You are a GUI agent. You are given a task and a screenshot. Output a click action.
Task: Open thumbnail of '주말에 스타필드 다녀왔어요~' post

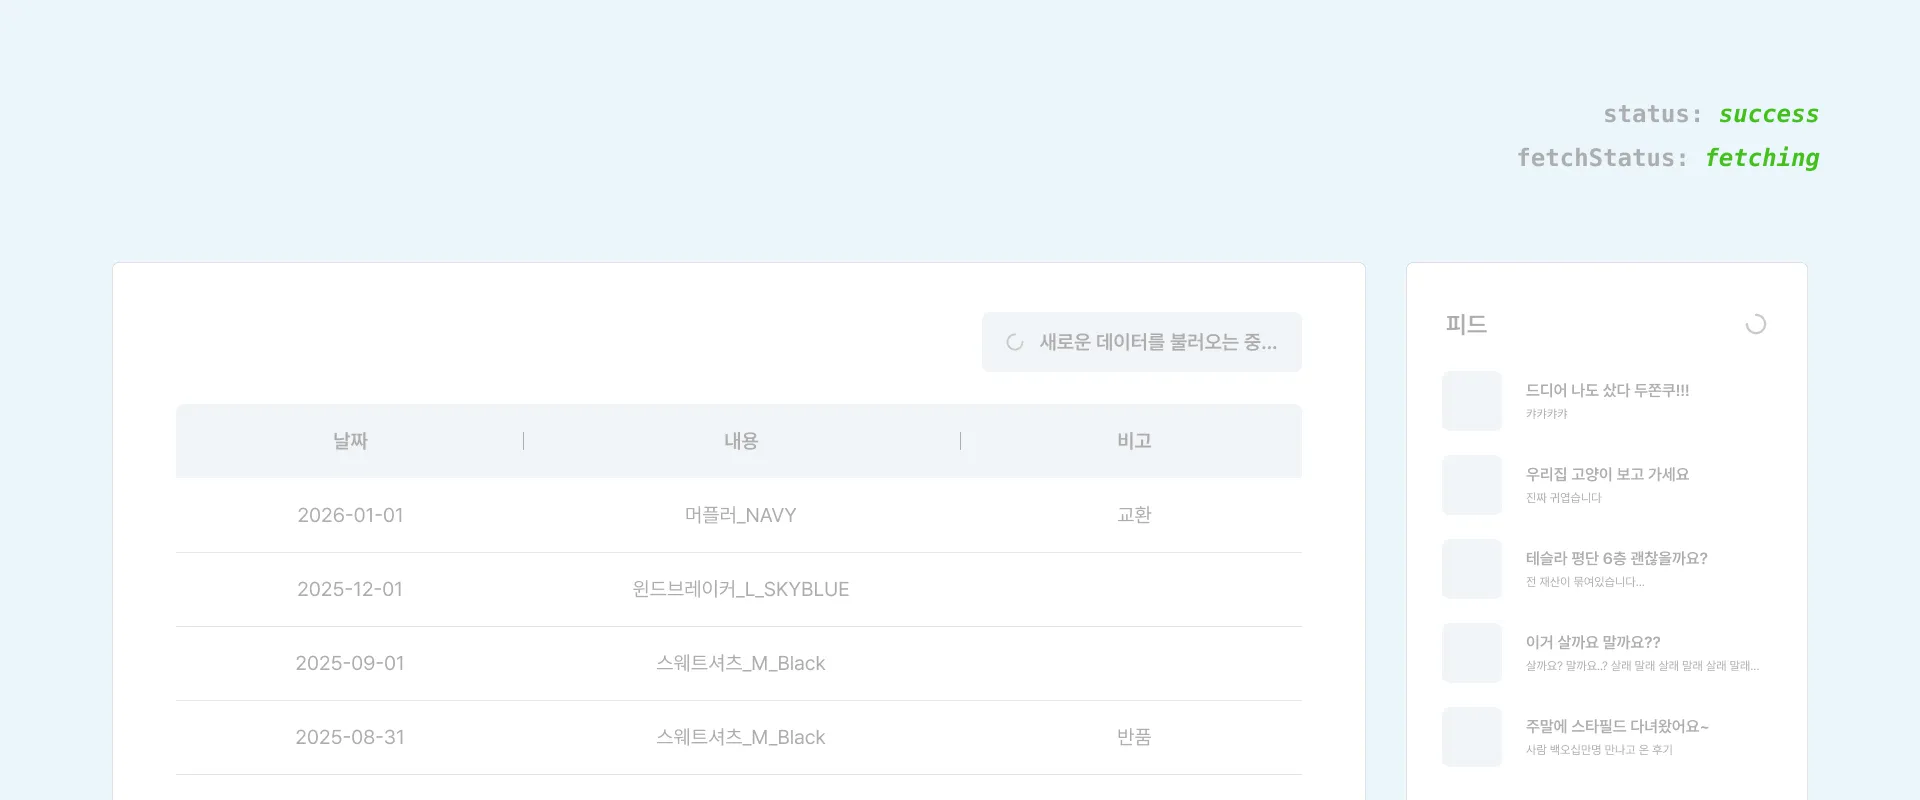pos(1471,737)
